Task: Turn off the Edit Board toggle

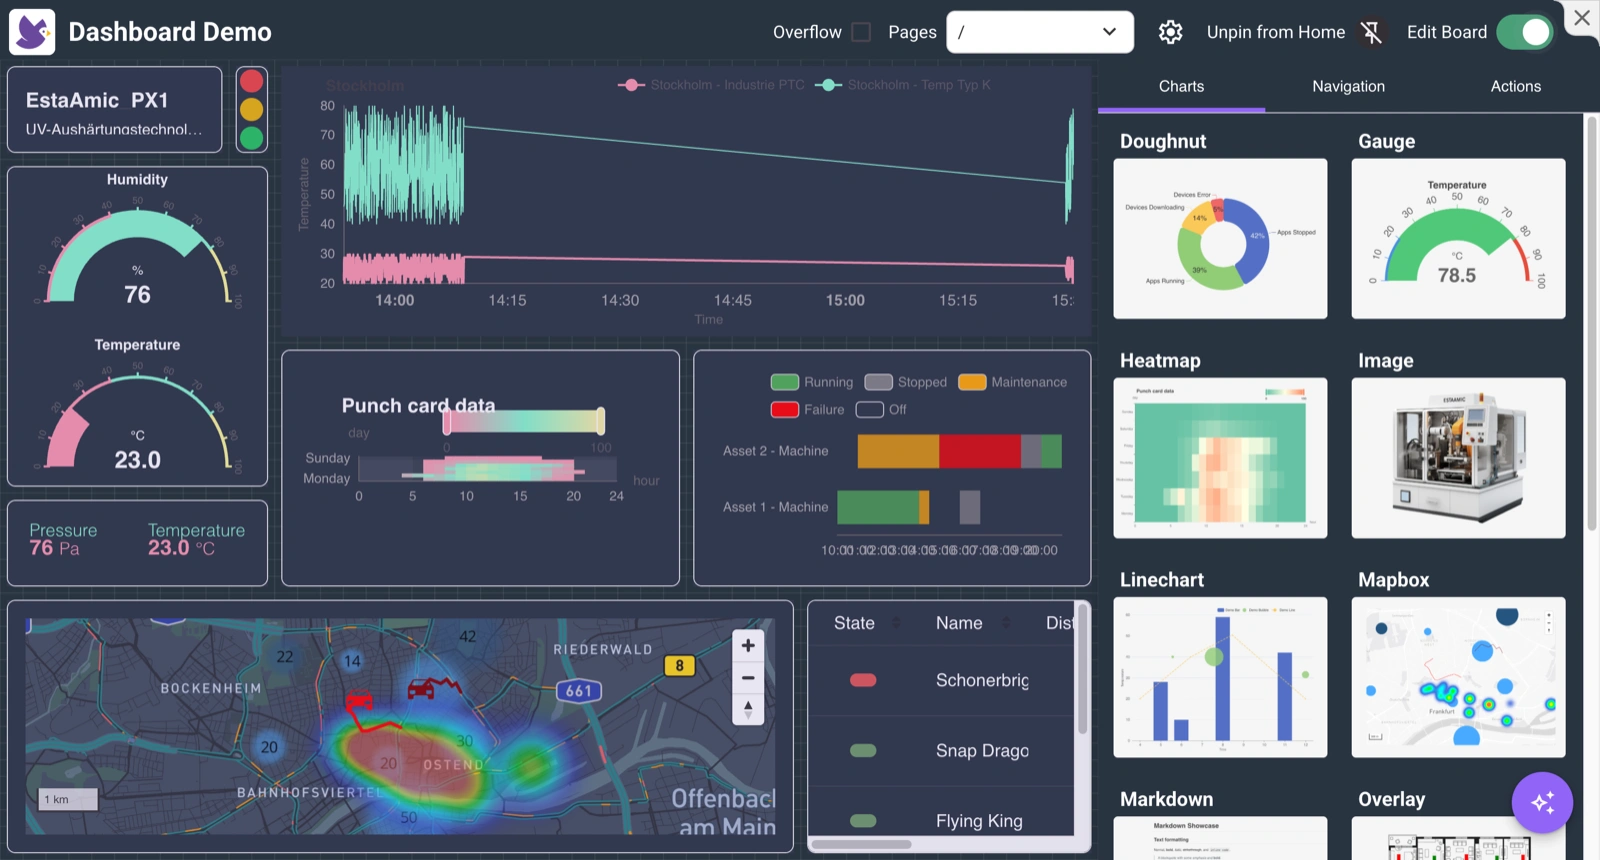Action: point(1524,32)
